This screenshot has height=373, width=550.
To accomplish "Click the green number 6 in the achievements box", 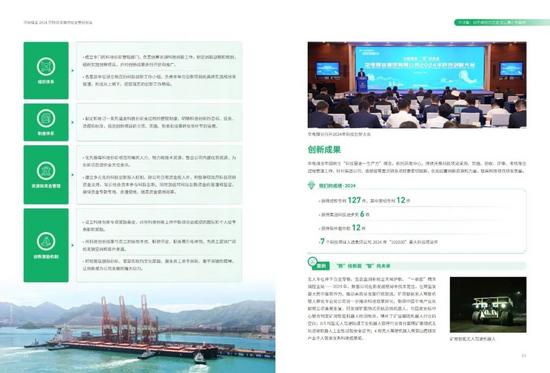I will coord(362,214).
